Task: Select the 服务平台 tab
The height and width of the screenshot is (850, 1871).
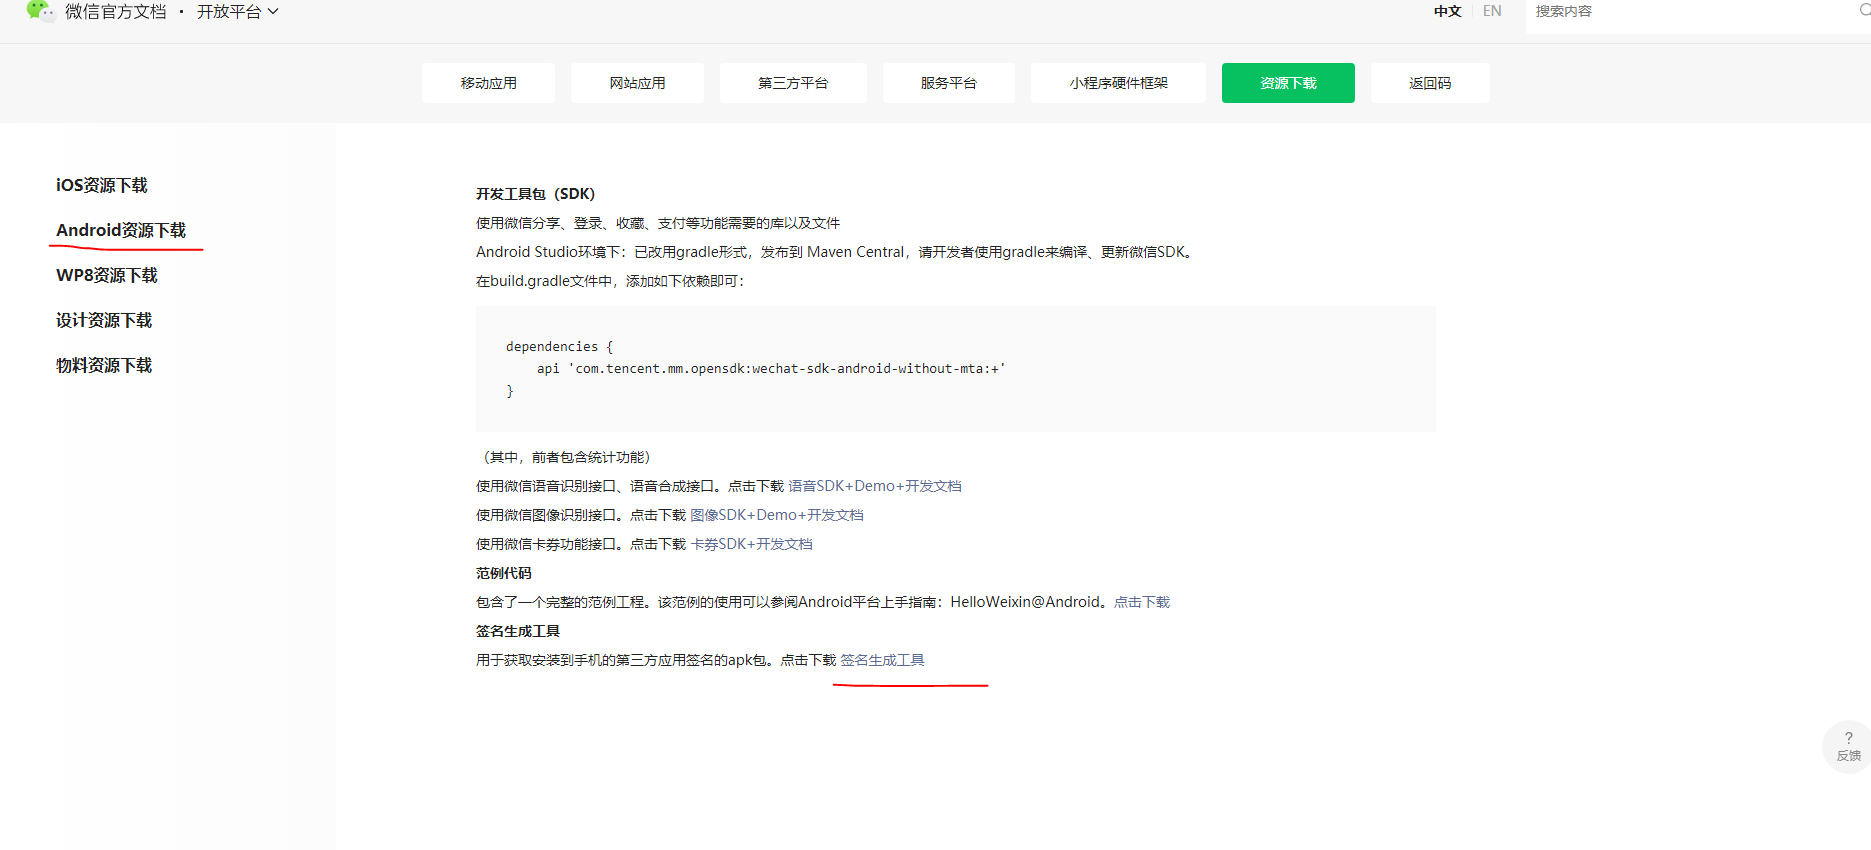Action: click(949, 83)
